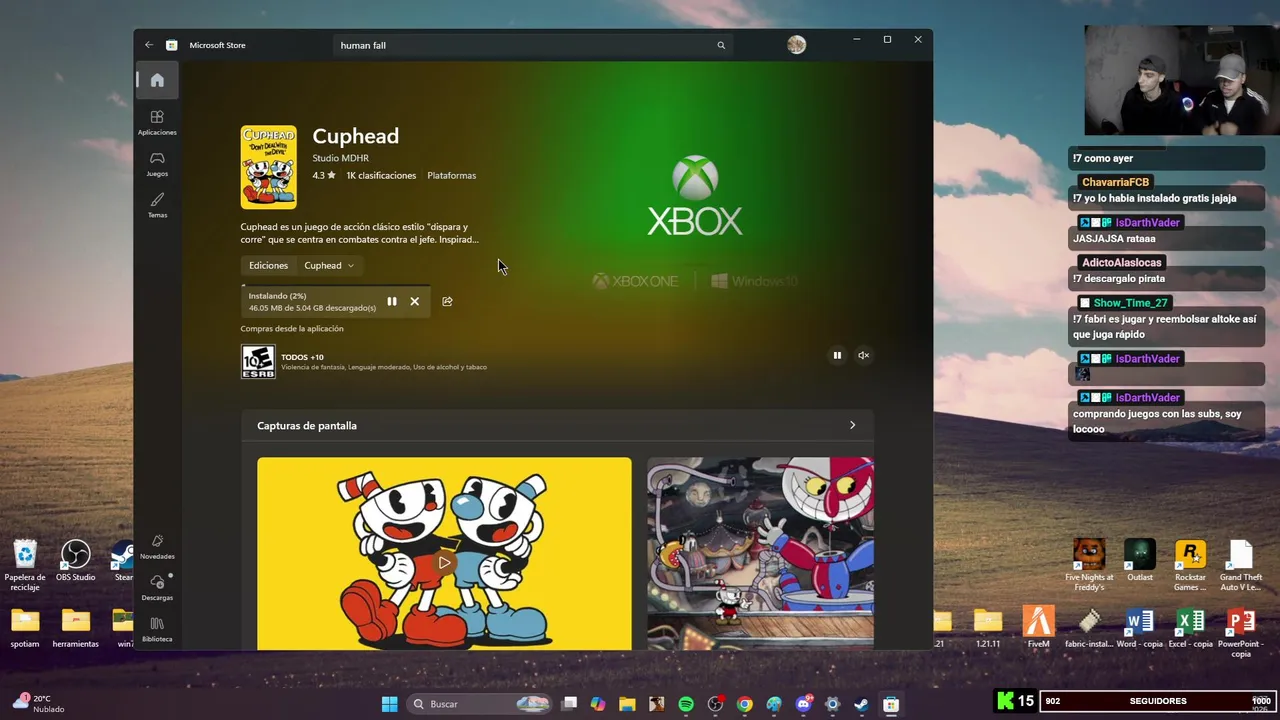Open Settings gear on the taskbar
This screenshot has height=720, width=1280.
[x=832, y=704]
